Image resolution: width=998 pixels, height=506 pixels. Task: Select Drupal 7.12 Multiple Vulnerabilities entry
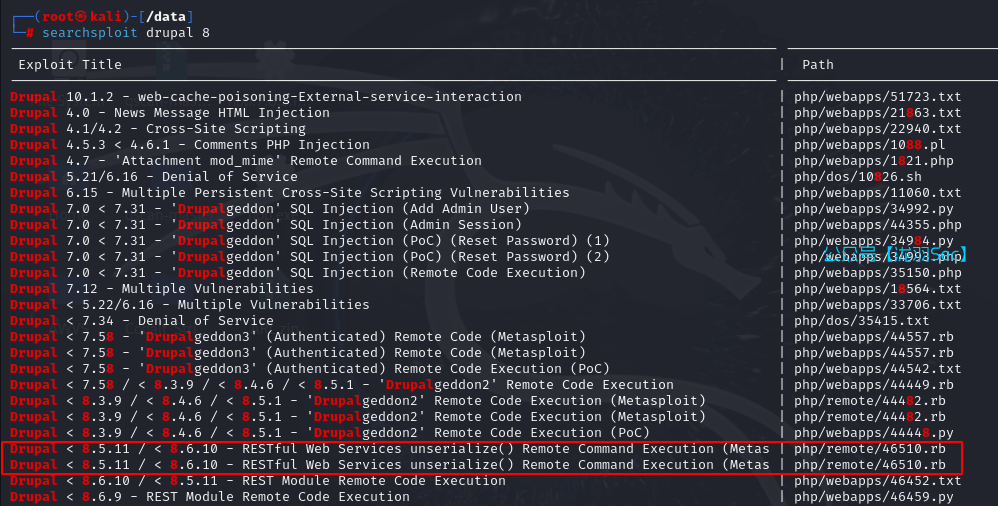(x=162, y=289)
